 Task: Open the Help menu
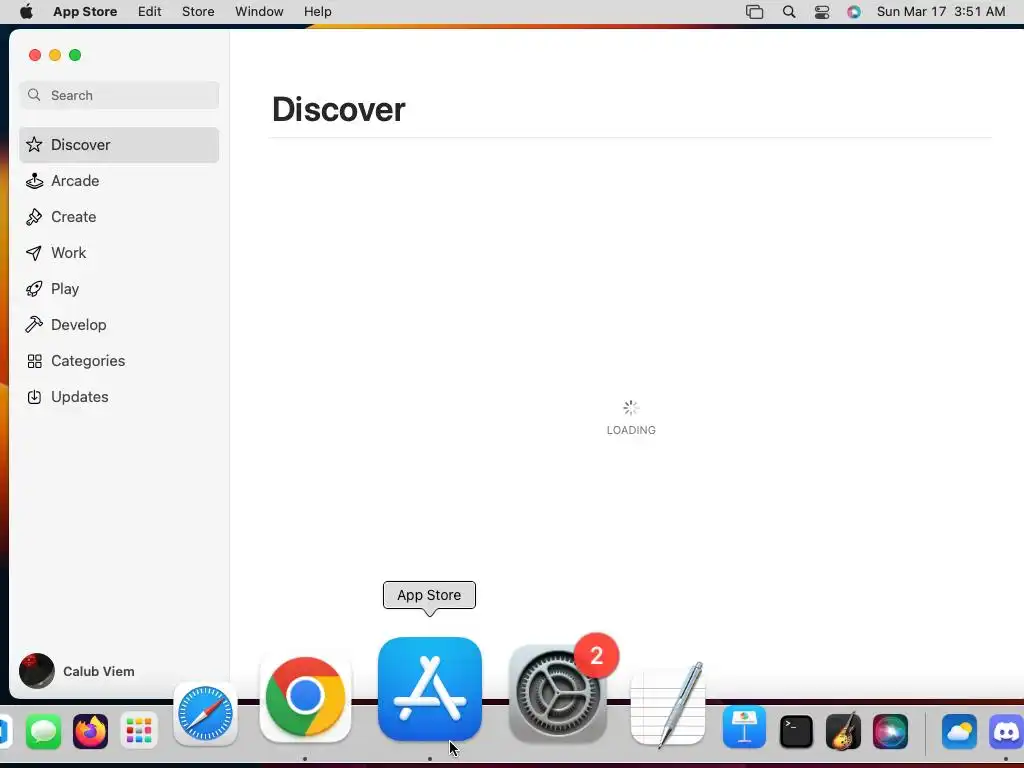317,12
